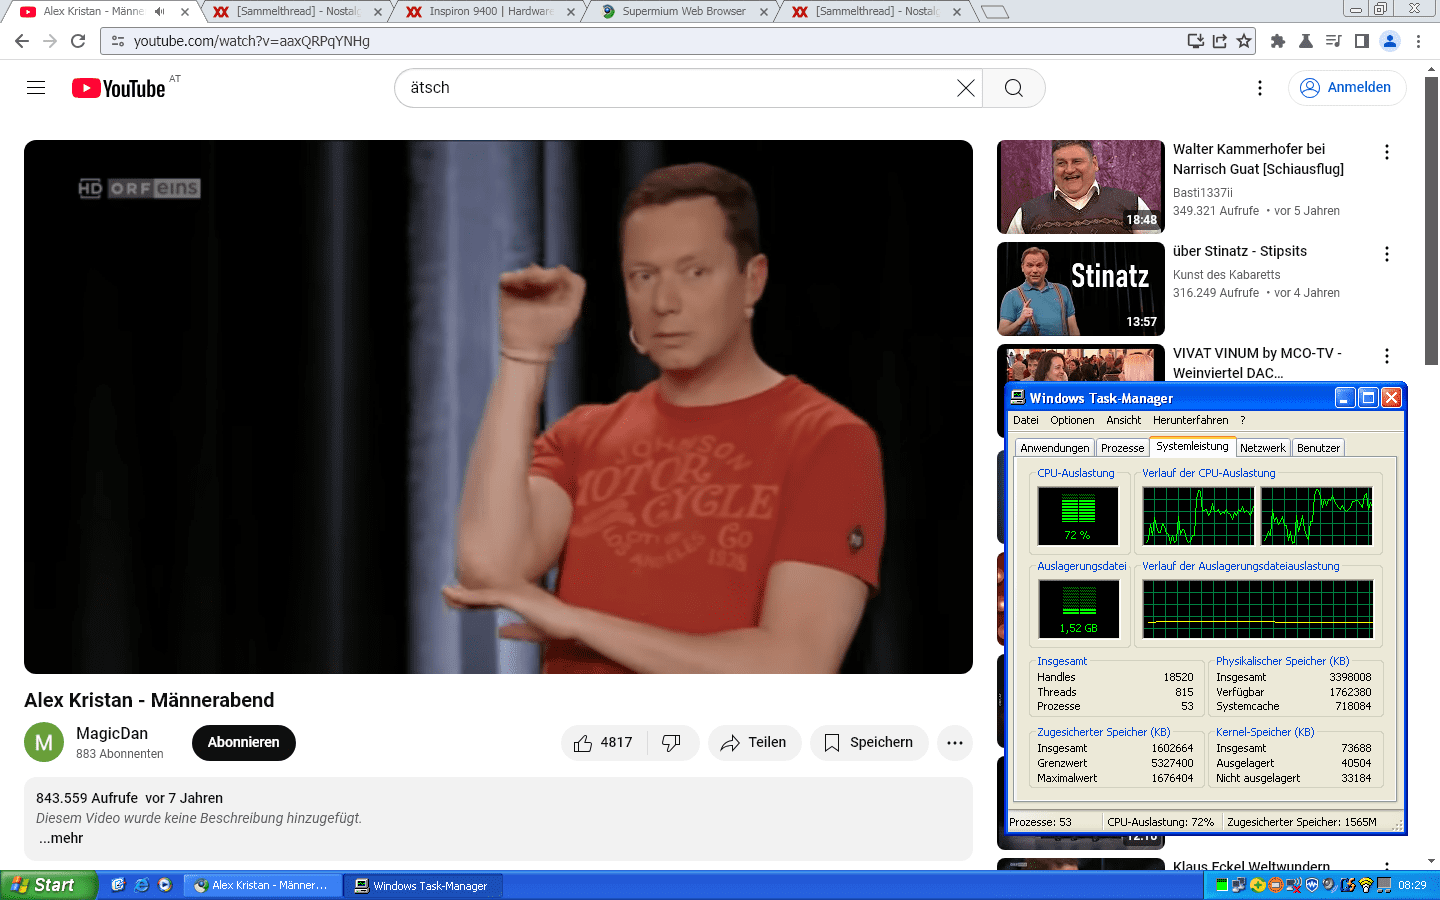Open more actions for the video
The height and width of the screenshot is (900, 1440).
(x=955, y=743)
